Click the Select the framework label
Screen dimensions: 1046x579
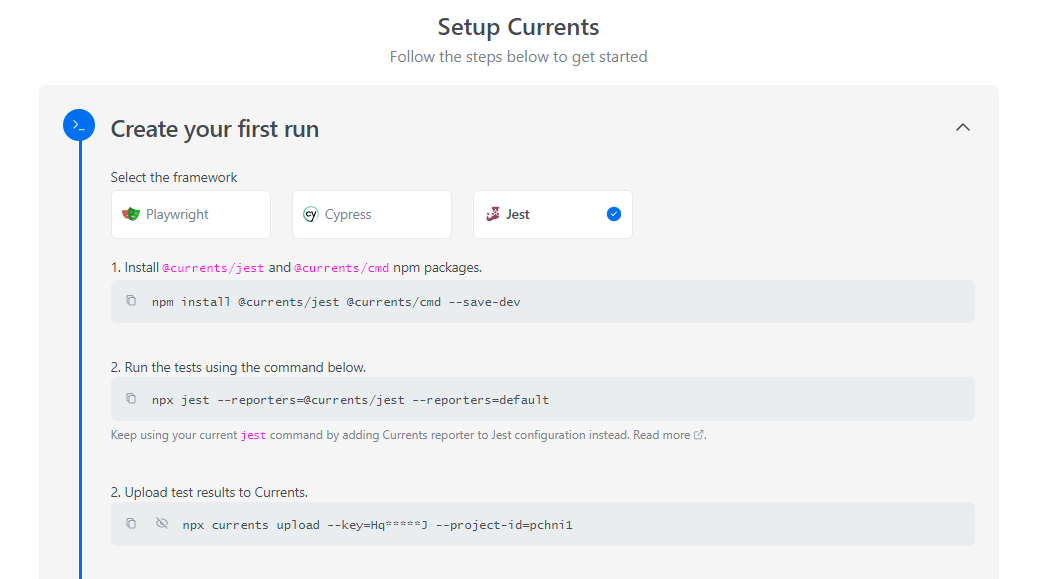point(173,177)
